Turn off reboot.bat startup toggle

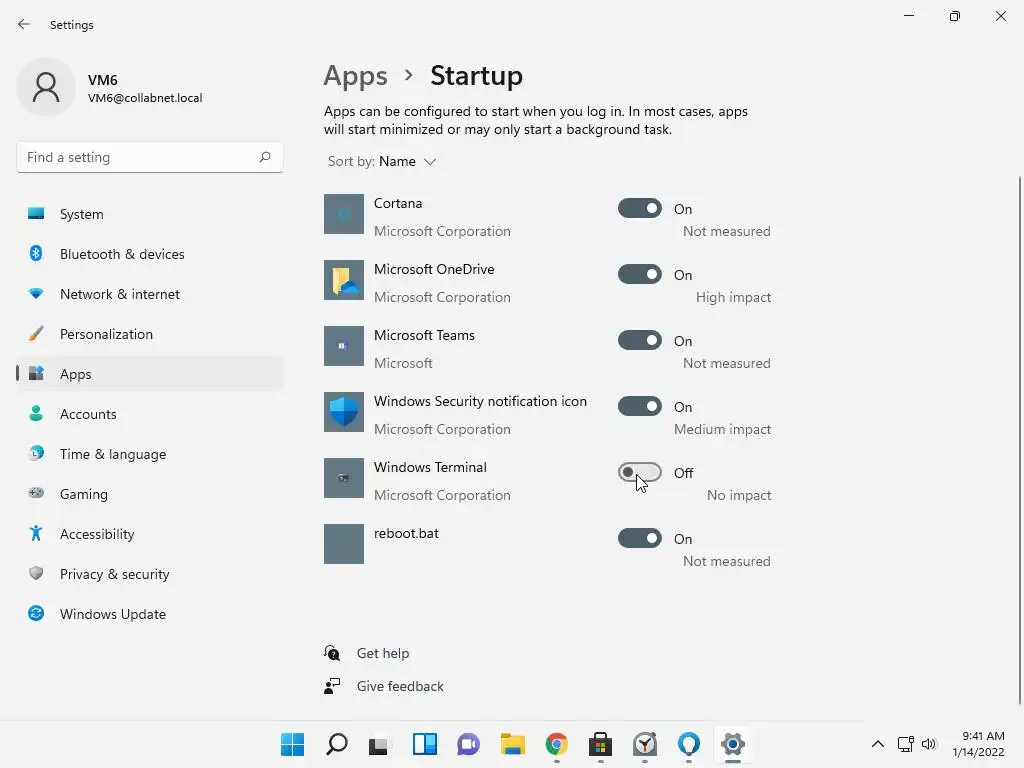(x=640, y=538)
